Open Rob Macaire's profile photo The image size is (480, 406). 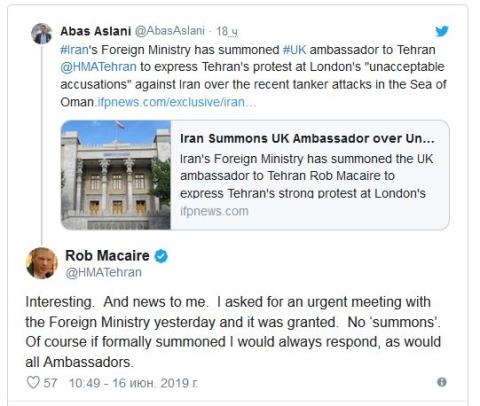click(x=42, y=263)
